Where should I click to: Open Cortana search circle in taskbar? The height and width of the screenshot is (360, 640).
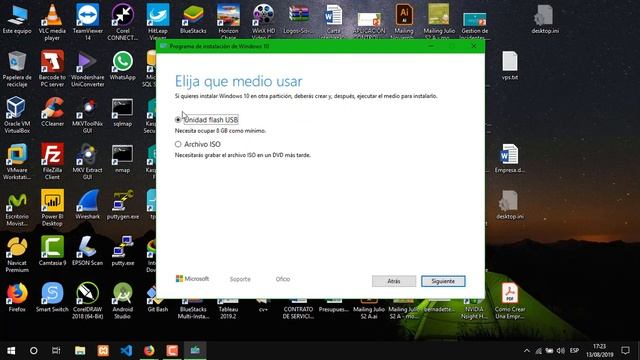pyautogui.click(x=34, y=351)
